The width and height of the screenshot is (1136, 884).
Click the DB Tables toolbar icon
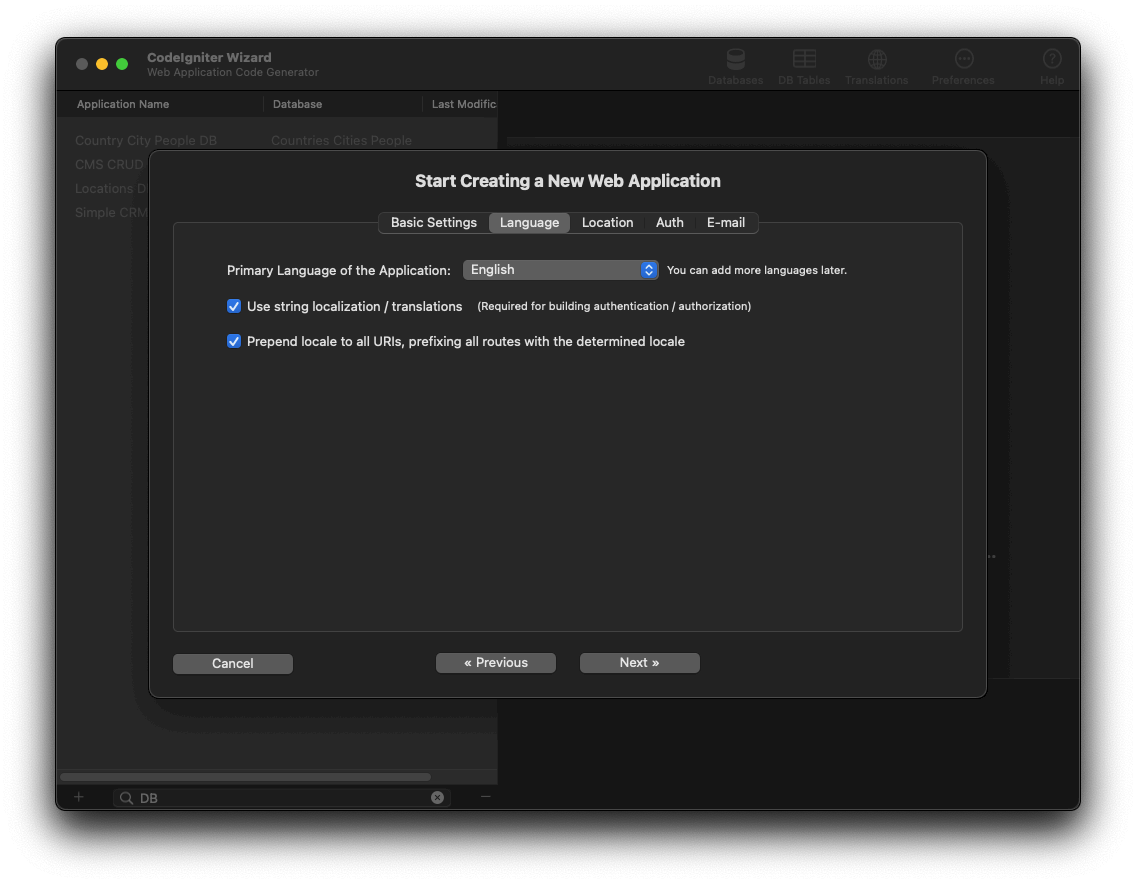pyautogui.click(x=804, y=60)
